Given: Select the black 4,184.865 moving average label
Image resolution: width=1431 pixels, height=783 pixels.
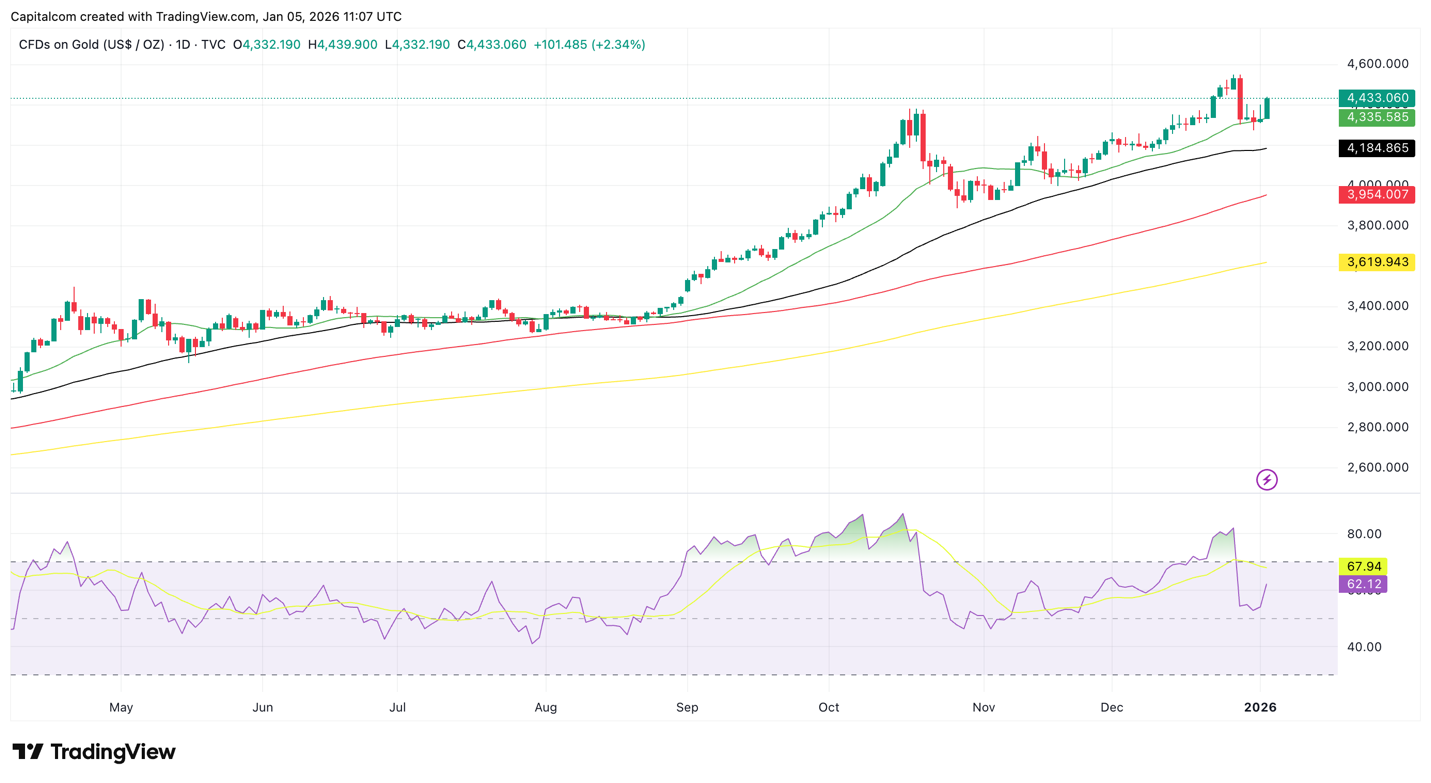Looking at the screenshot, I should pos(1376,148).
